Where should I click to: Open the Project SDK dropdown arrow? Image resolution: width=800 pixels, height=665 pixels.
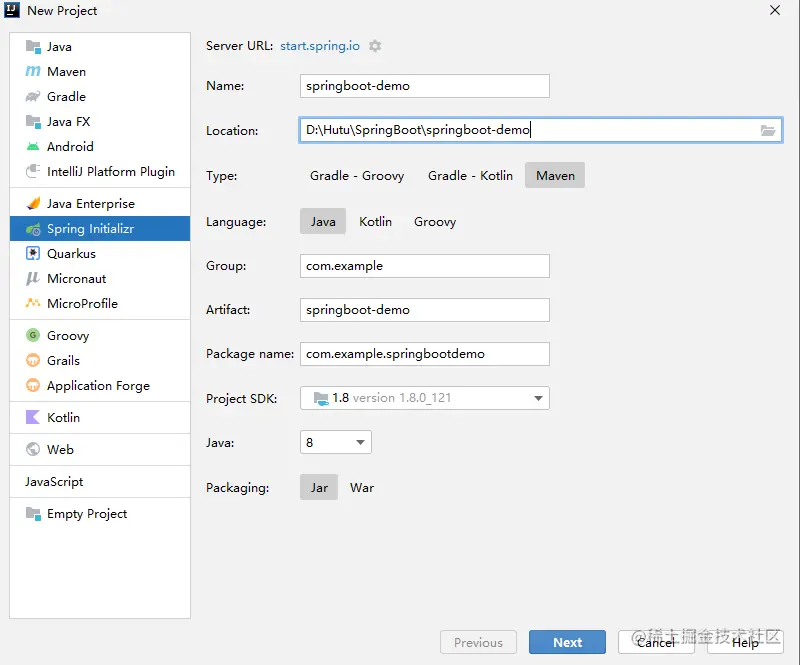tap(538, 398)
